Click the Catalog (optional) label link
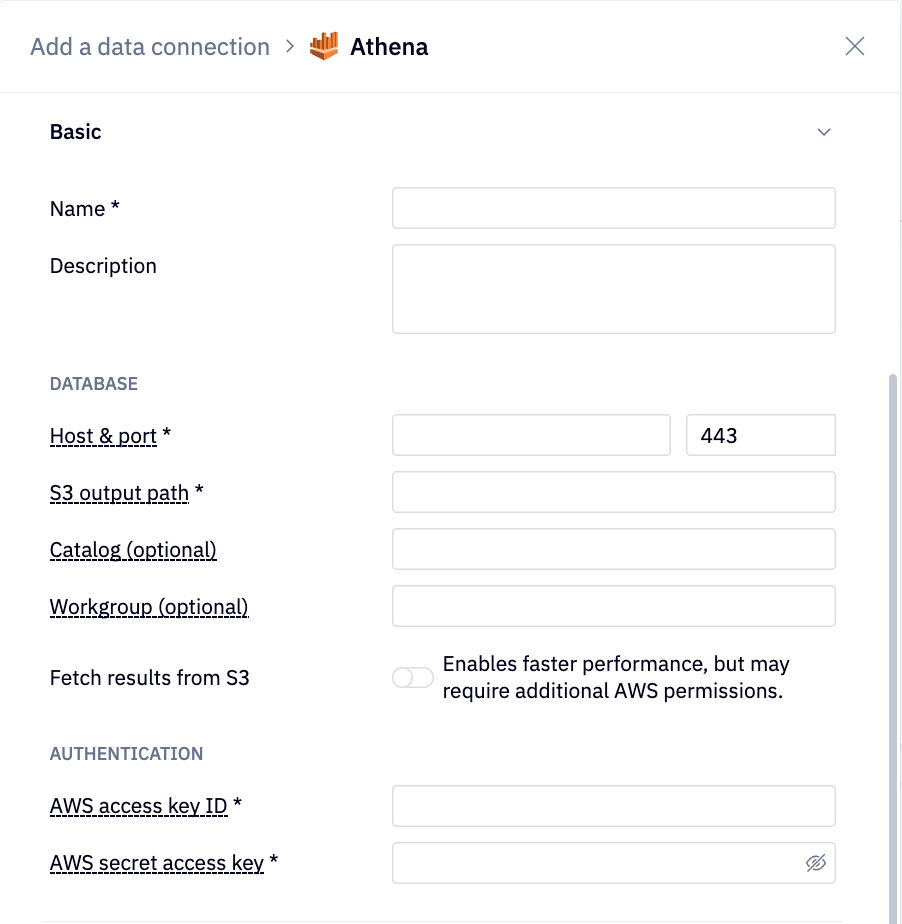The height and width of the screenshot is (924, 902). 133,549
